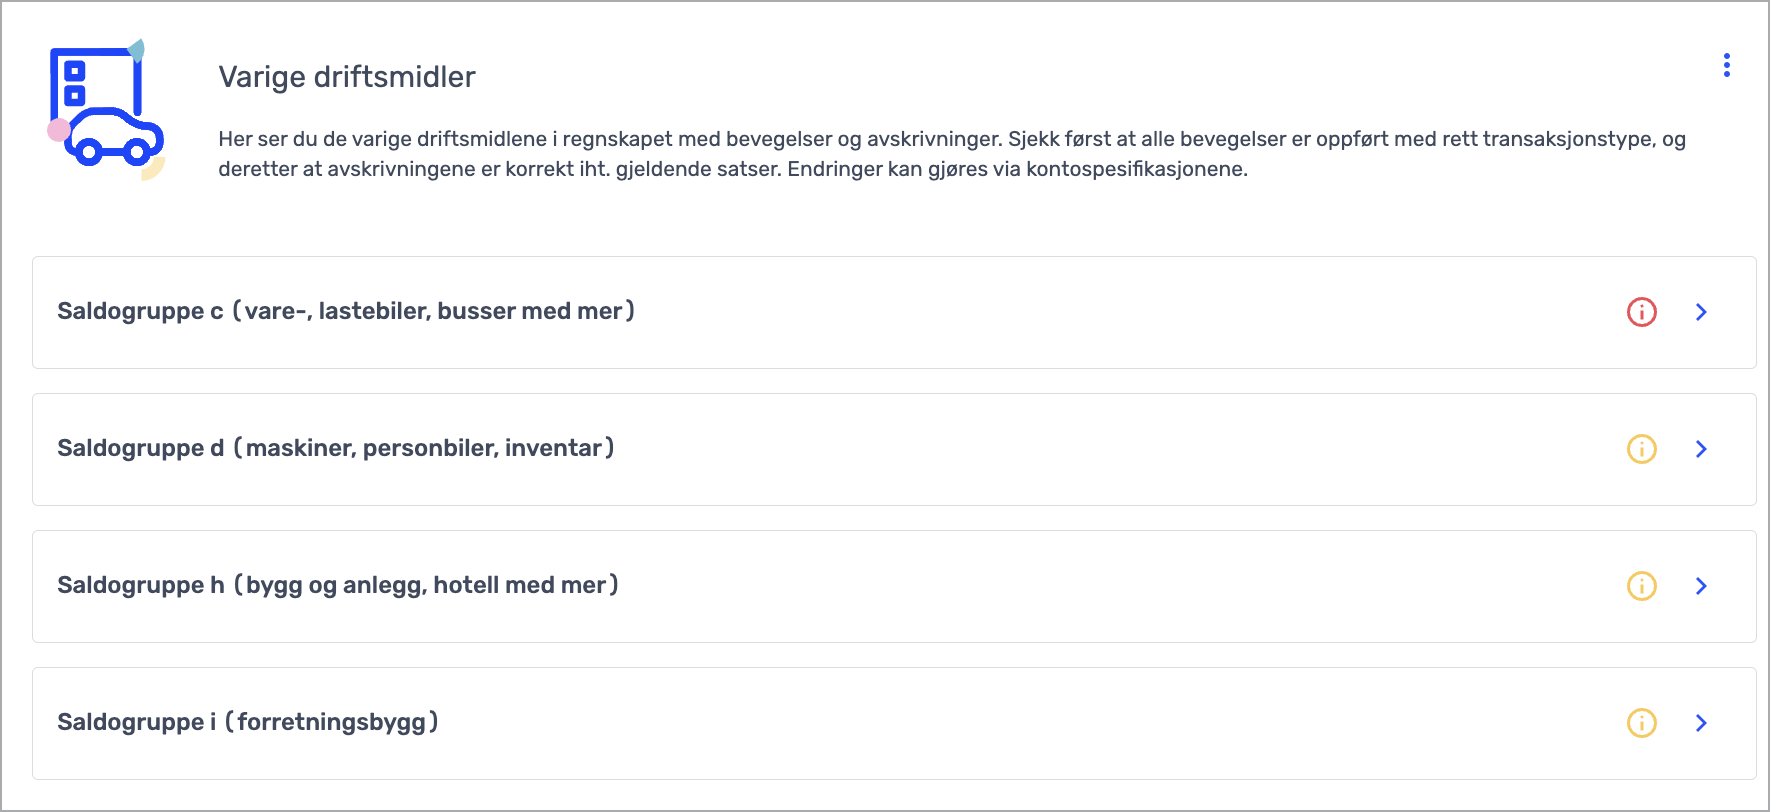Click the yellow info icon for Saldogruppe i

pyautogui.click(x=1641, y=723)
